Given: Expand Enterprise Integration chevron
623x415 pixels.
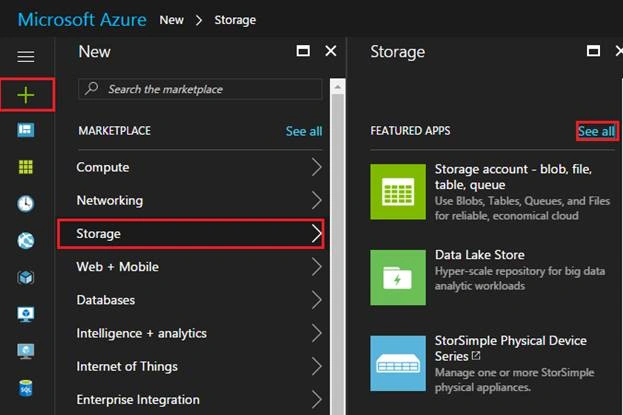Looking at the screenshot, I should pyautogui.click(x=317, y=399).
